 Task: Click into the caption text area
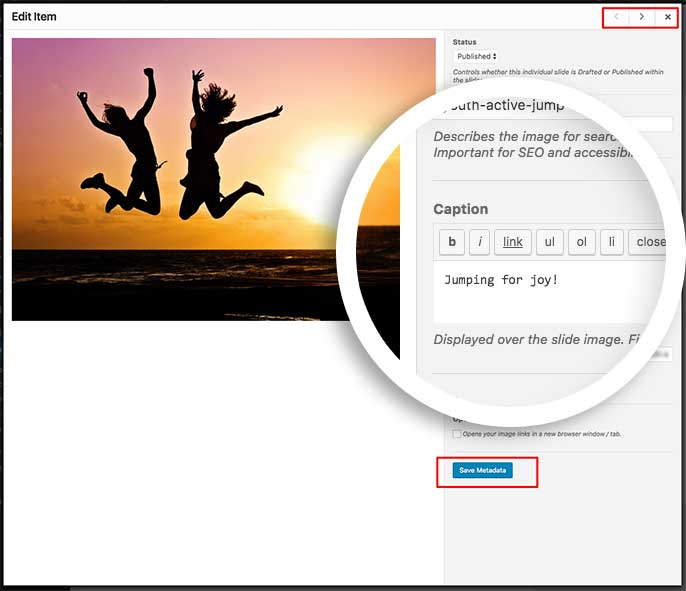point(549,292)
